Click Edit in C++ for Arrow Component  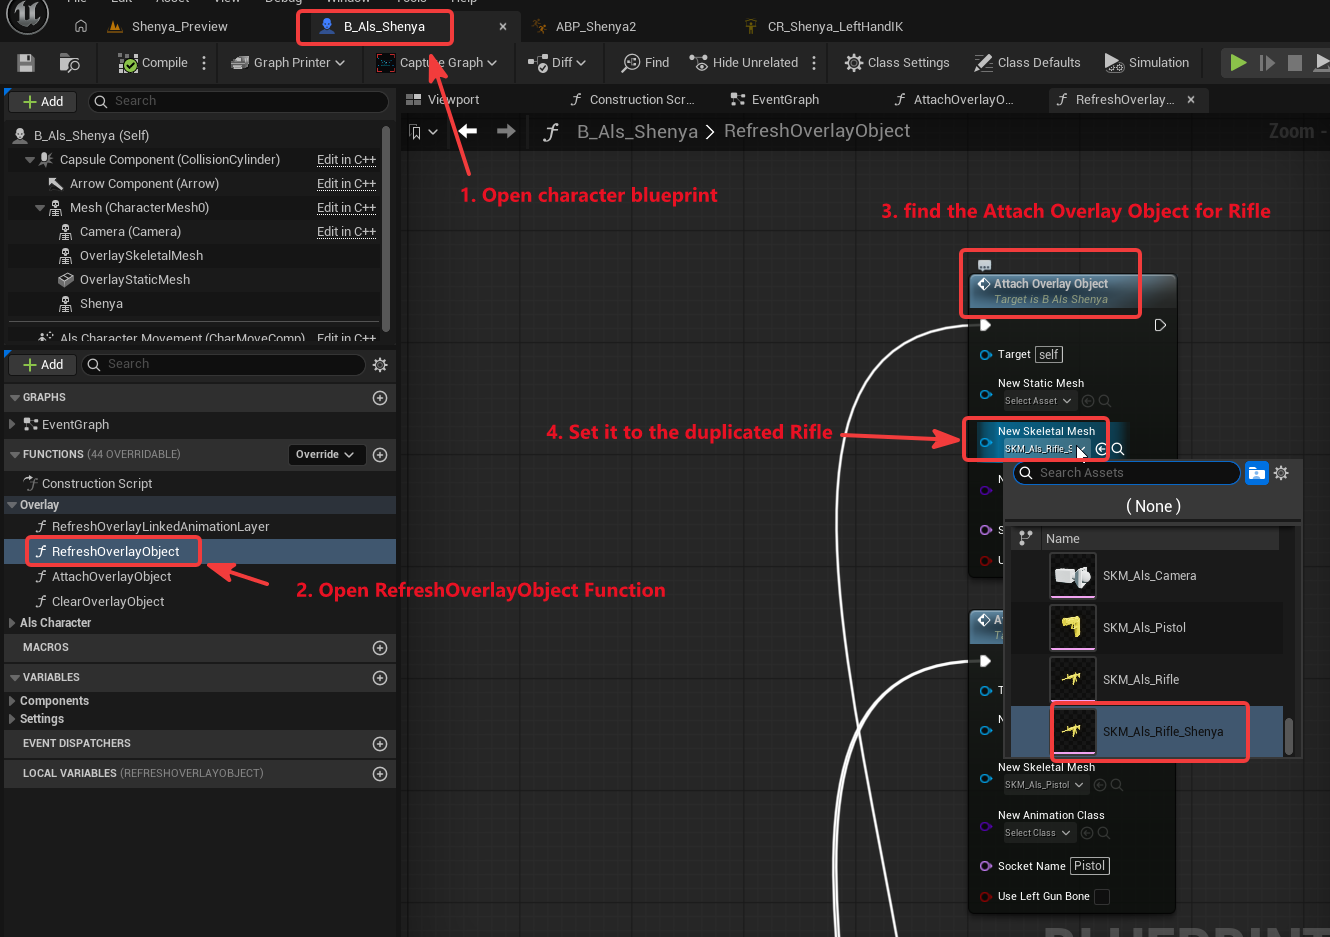[x=346, y=184]
